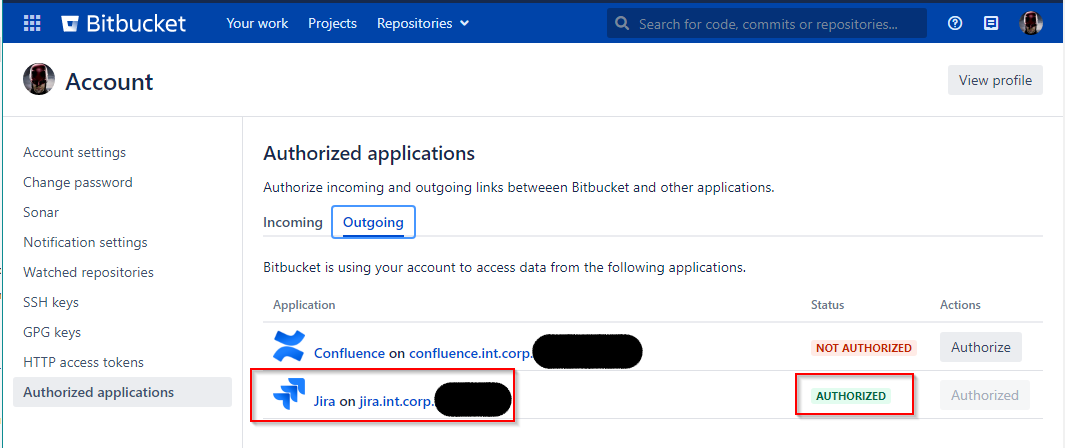Screen dimensions: 1065x448
Task: Click the account avatar beside Account heading
Action: tap(39, 80)
